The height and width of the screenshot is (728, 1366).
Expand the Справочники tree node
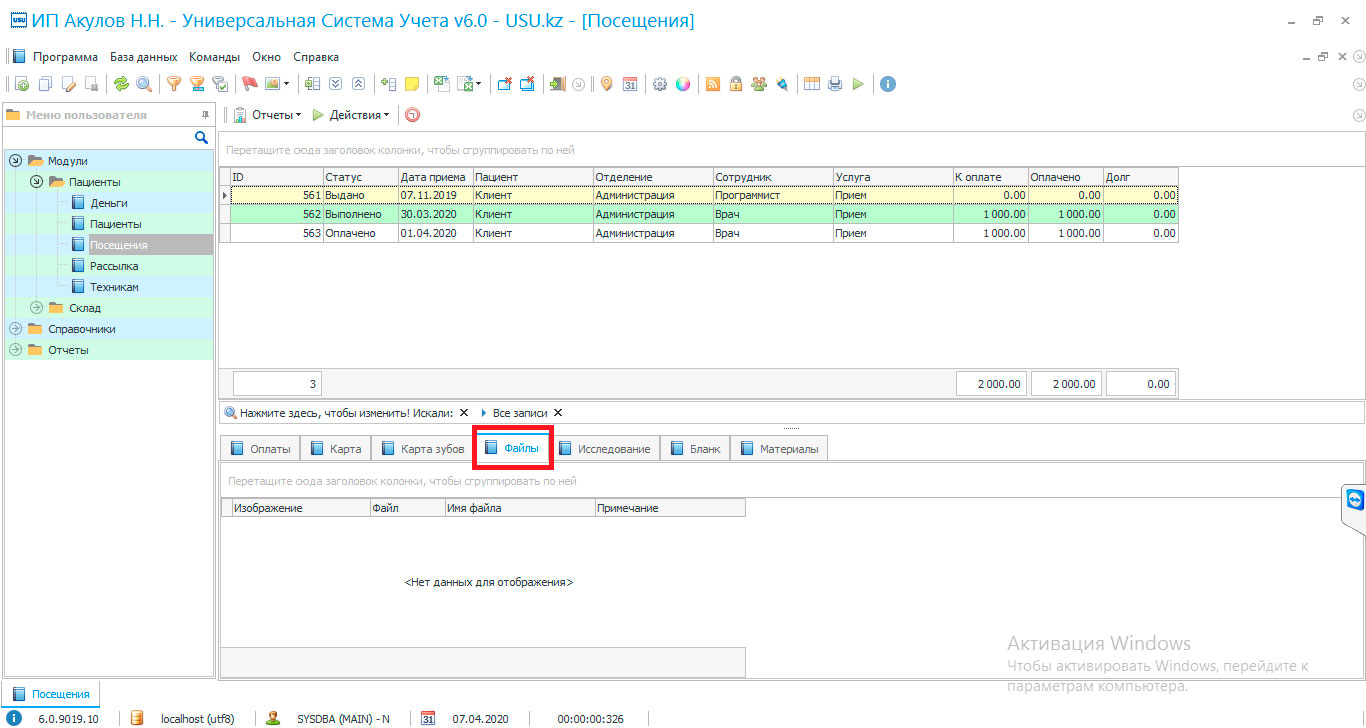[x=15, y=329]
